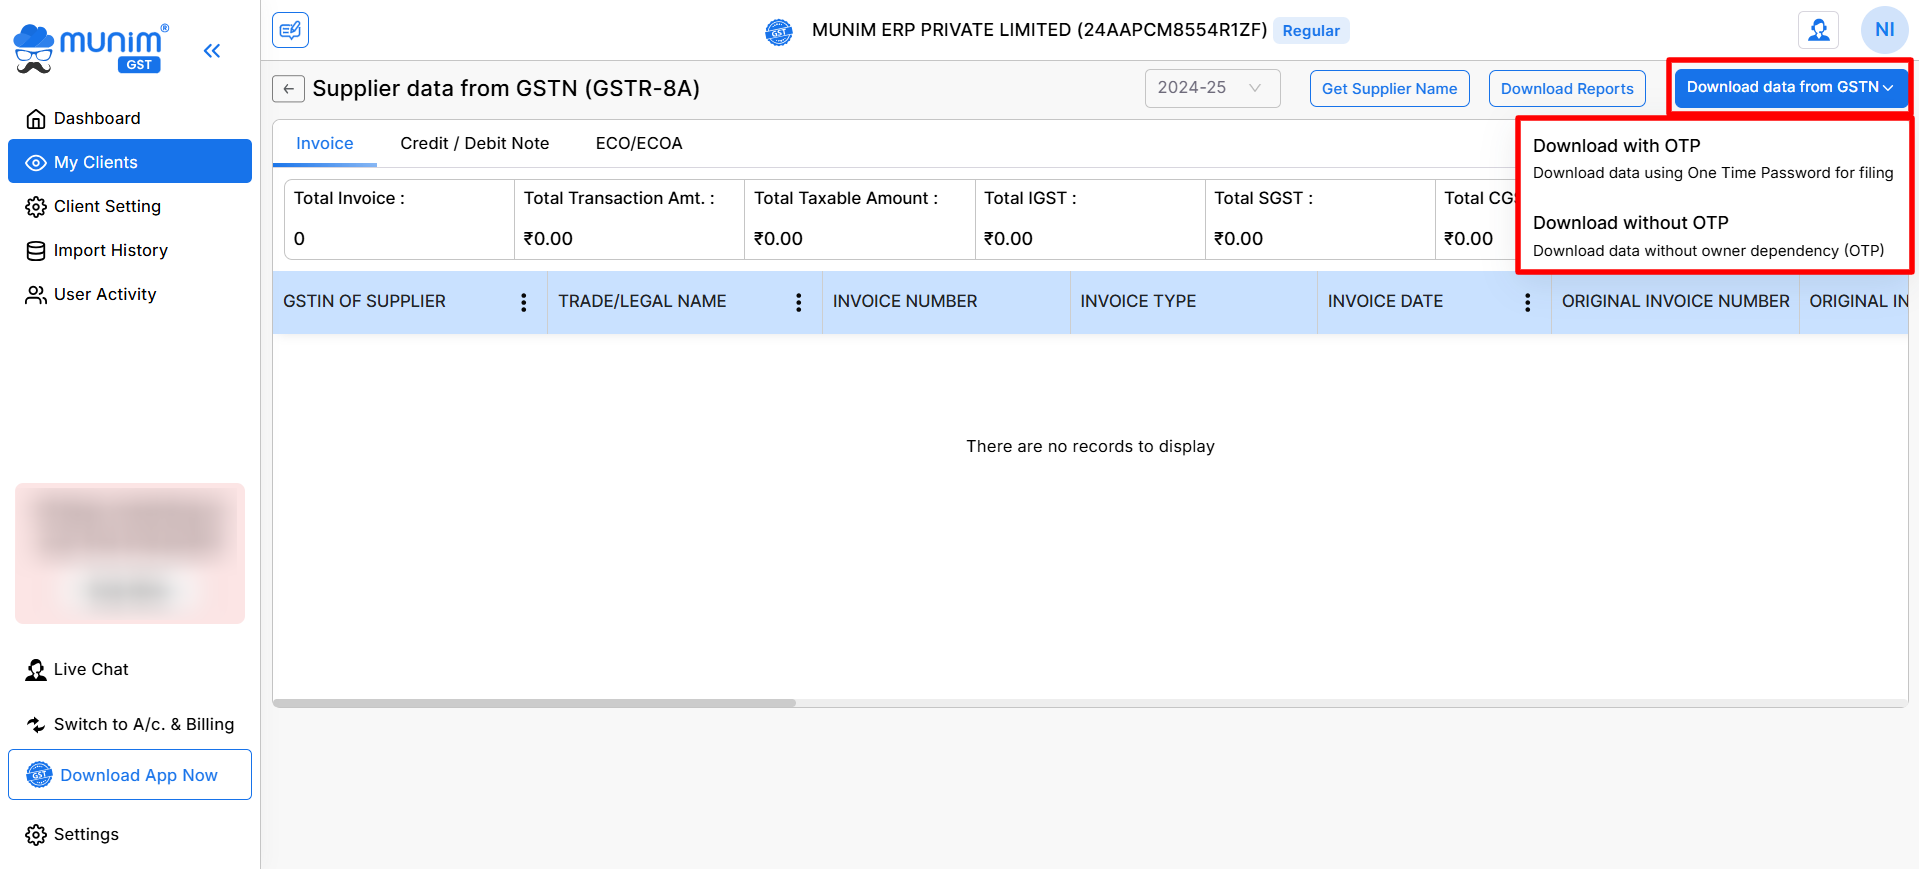Select Download with OTP option
Viewport: 1919px width, 869px height.
coord(1712,158)
